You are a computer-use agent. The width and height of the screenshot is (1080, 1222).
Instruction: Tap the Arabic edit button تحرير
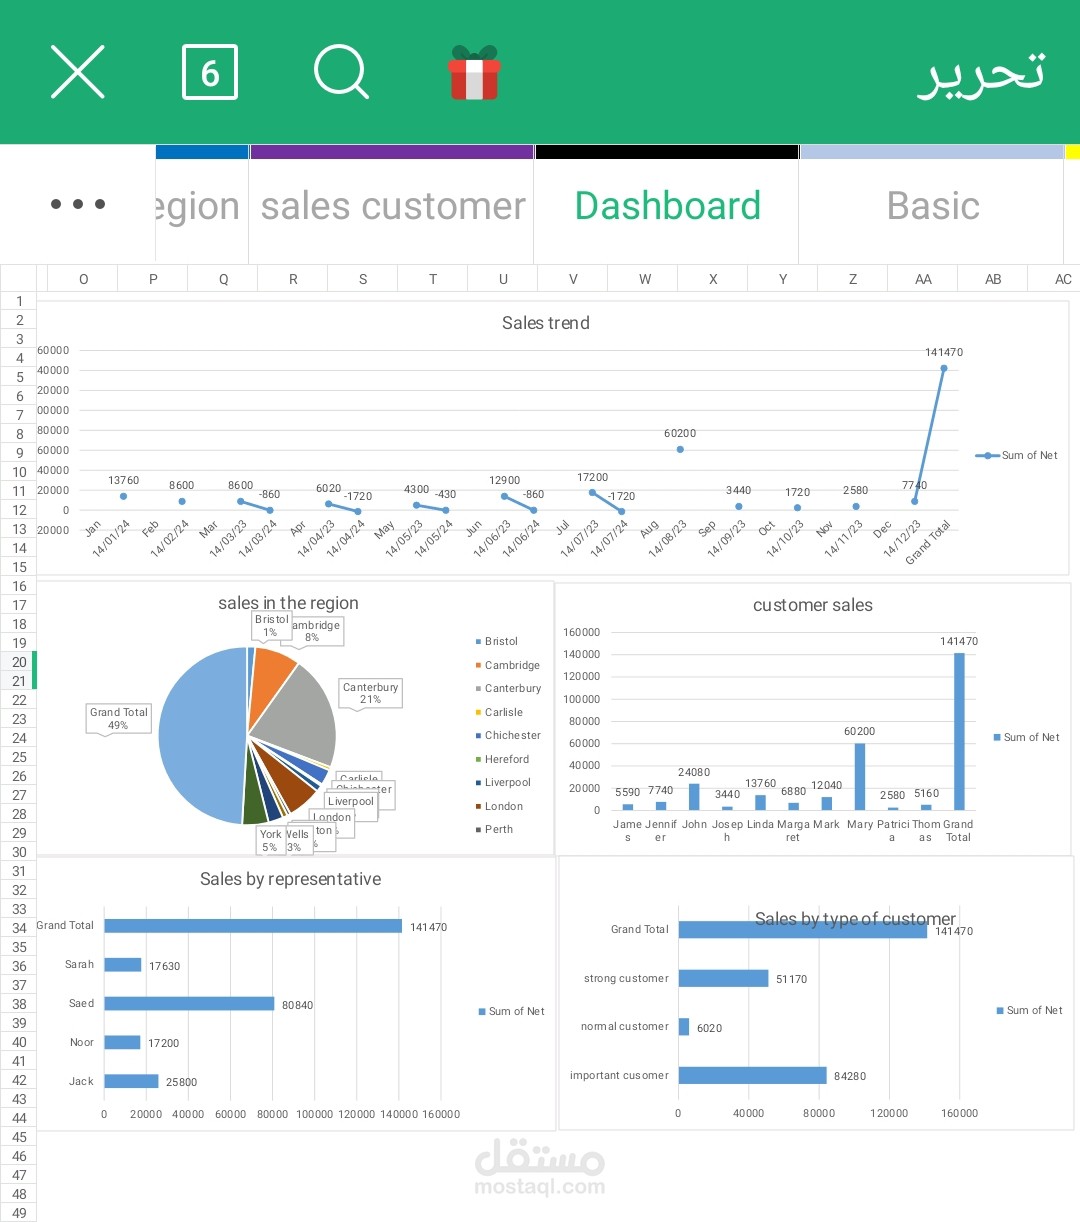pyautogui.click(x=981, y=73)
